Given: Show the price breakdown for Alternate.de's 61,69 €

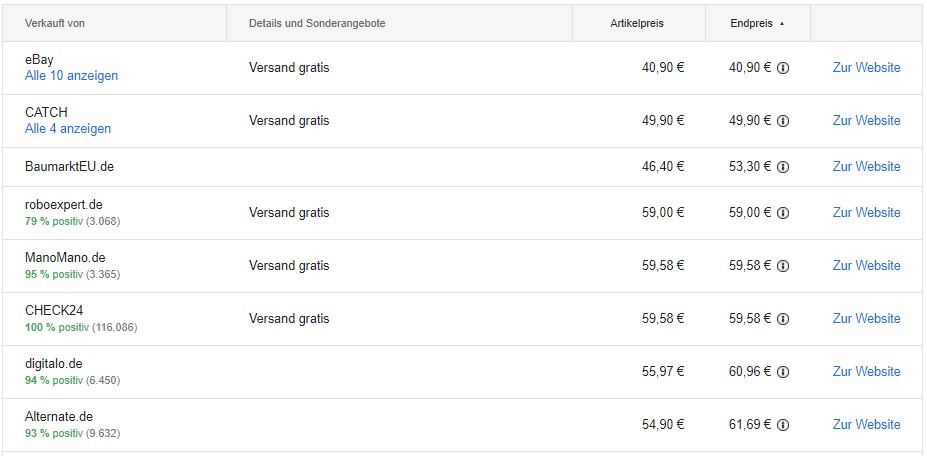Looking at the screenshot, I should point(783,425).
